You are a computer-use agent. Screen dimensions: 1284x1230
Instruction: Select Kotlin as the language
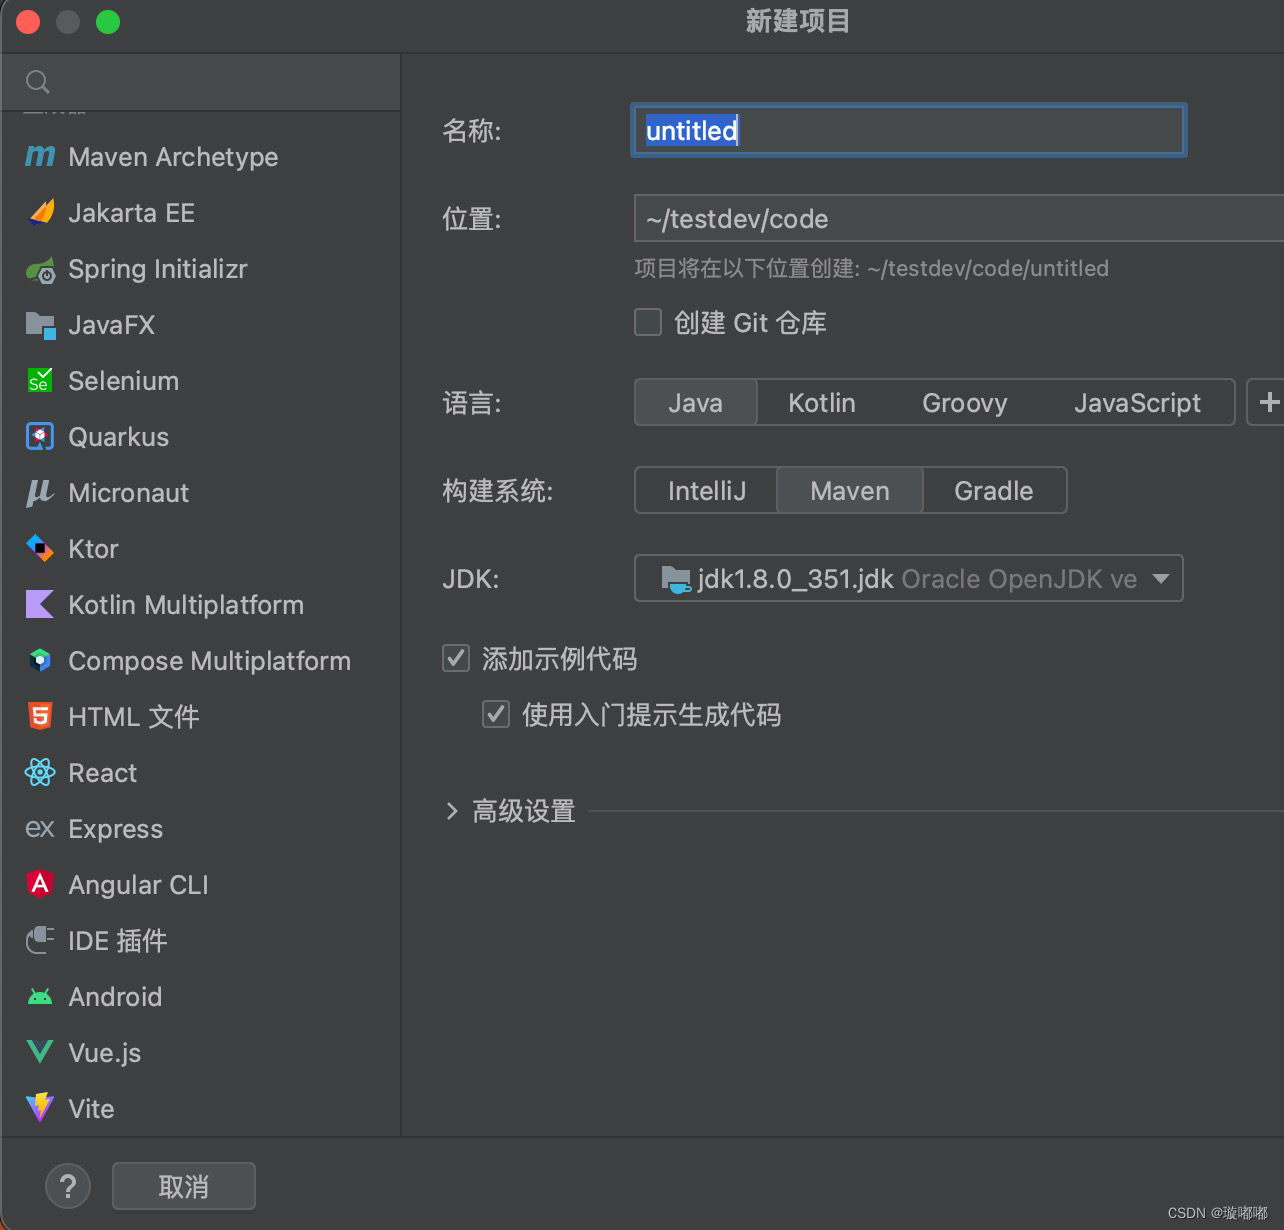pos(822,402)
